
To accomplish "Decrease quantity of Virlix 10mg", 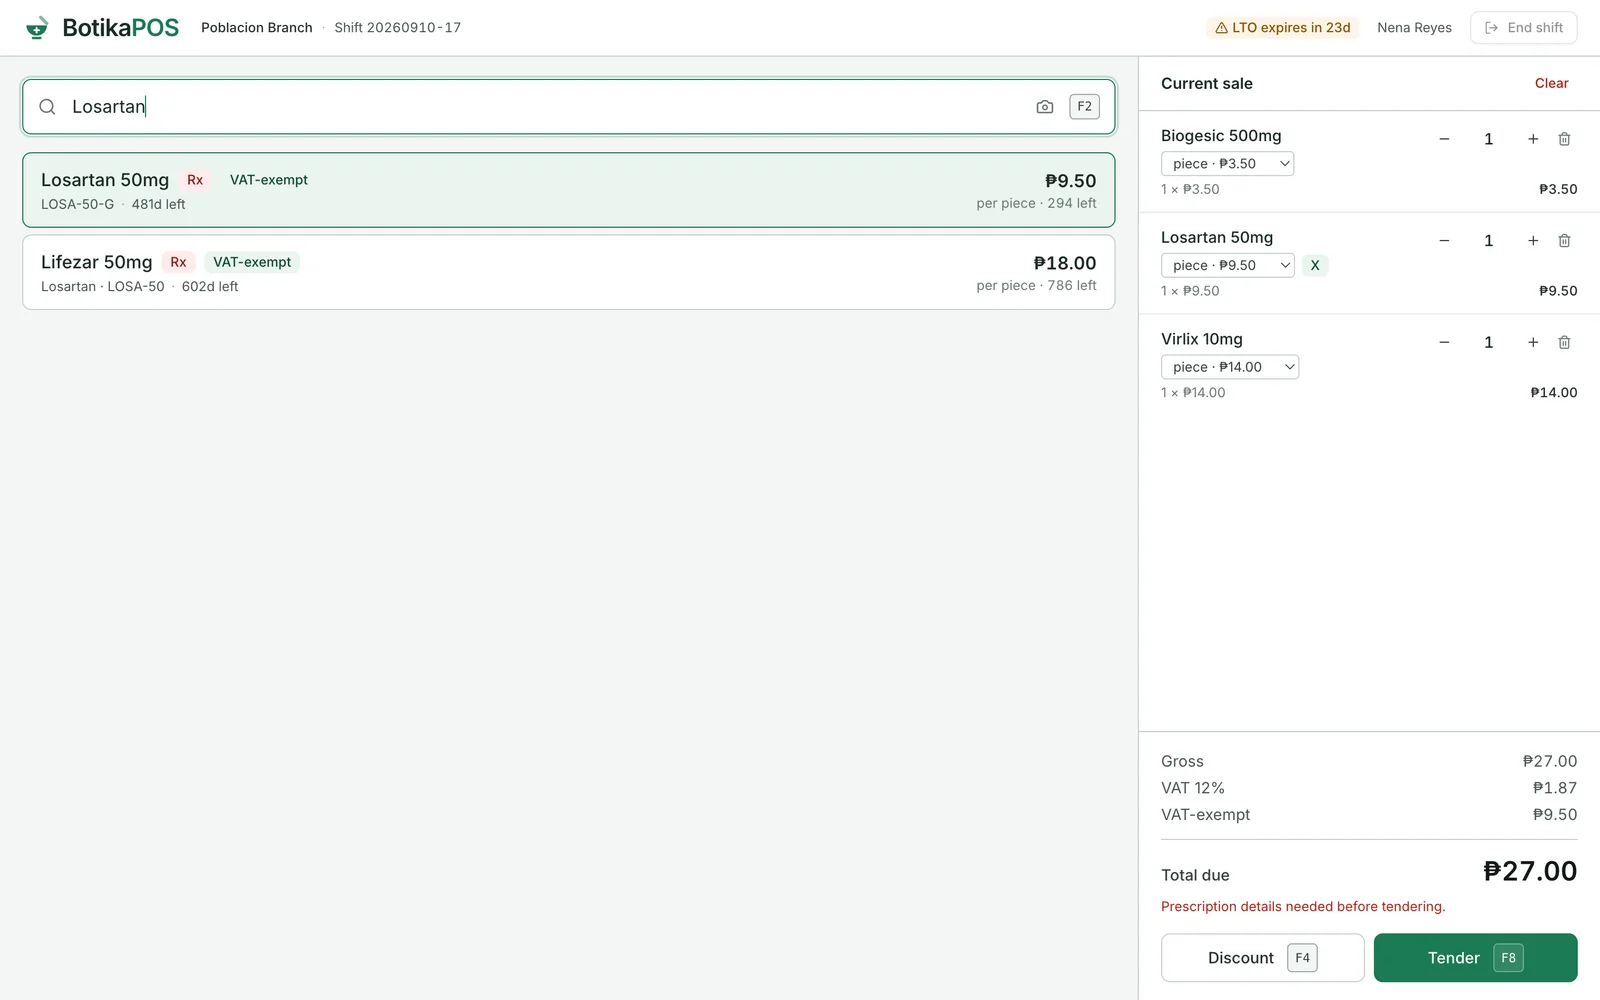I will 1444,343.
